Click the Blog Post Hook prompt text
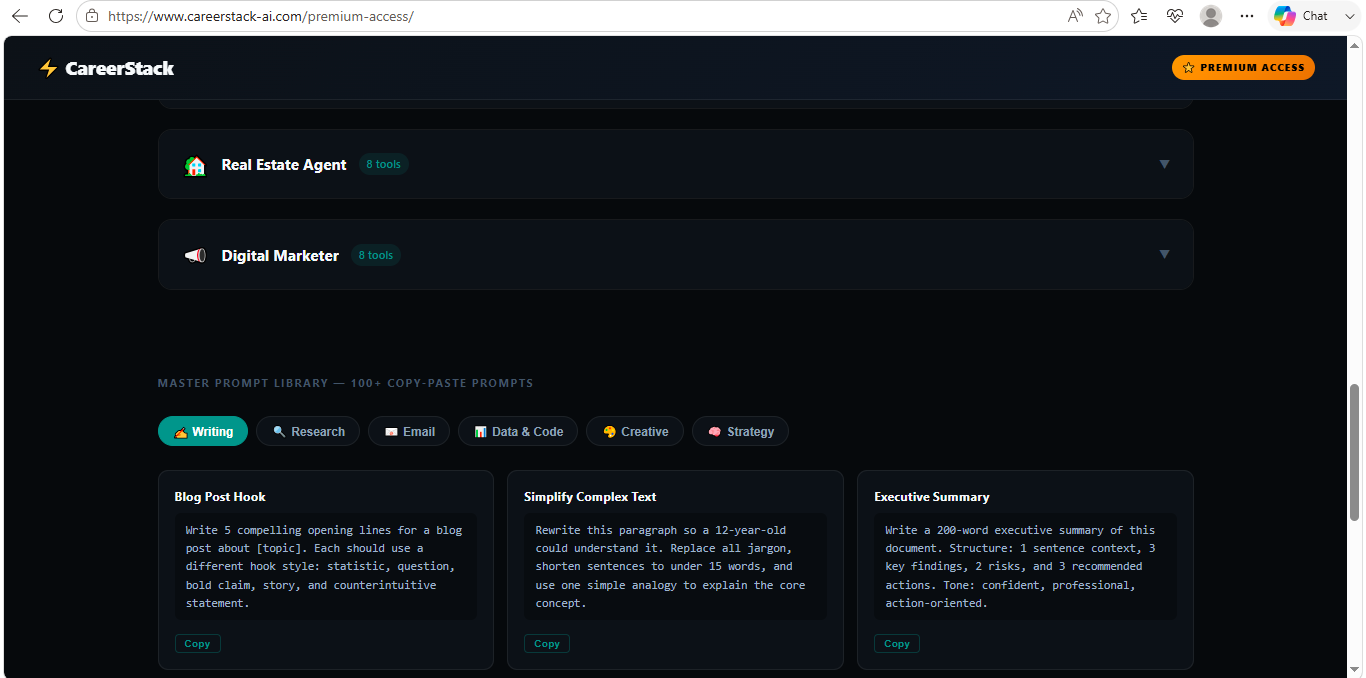The image size is (1366, 678). point(326,567)
